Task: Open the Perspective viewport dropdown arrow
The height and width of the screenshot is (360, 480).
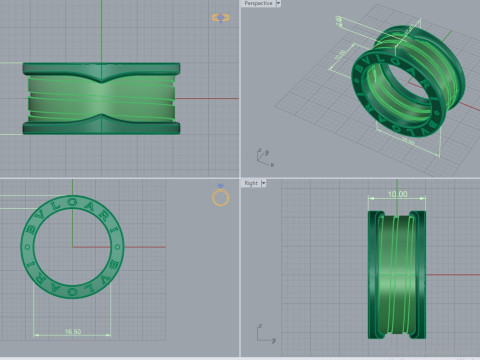Action: pyautogui.click(x=278, y=3)
